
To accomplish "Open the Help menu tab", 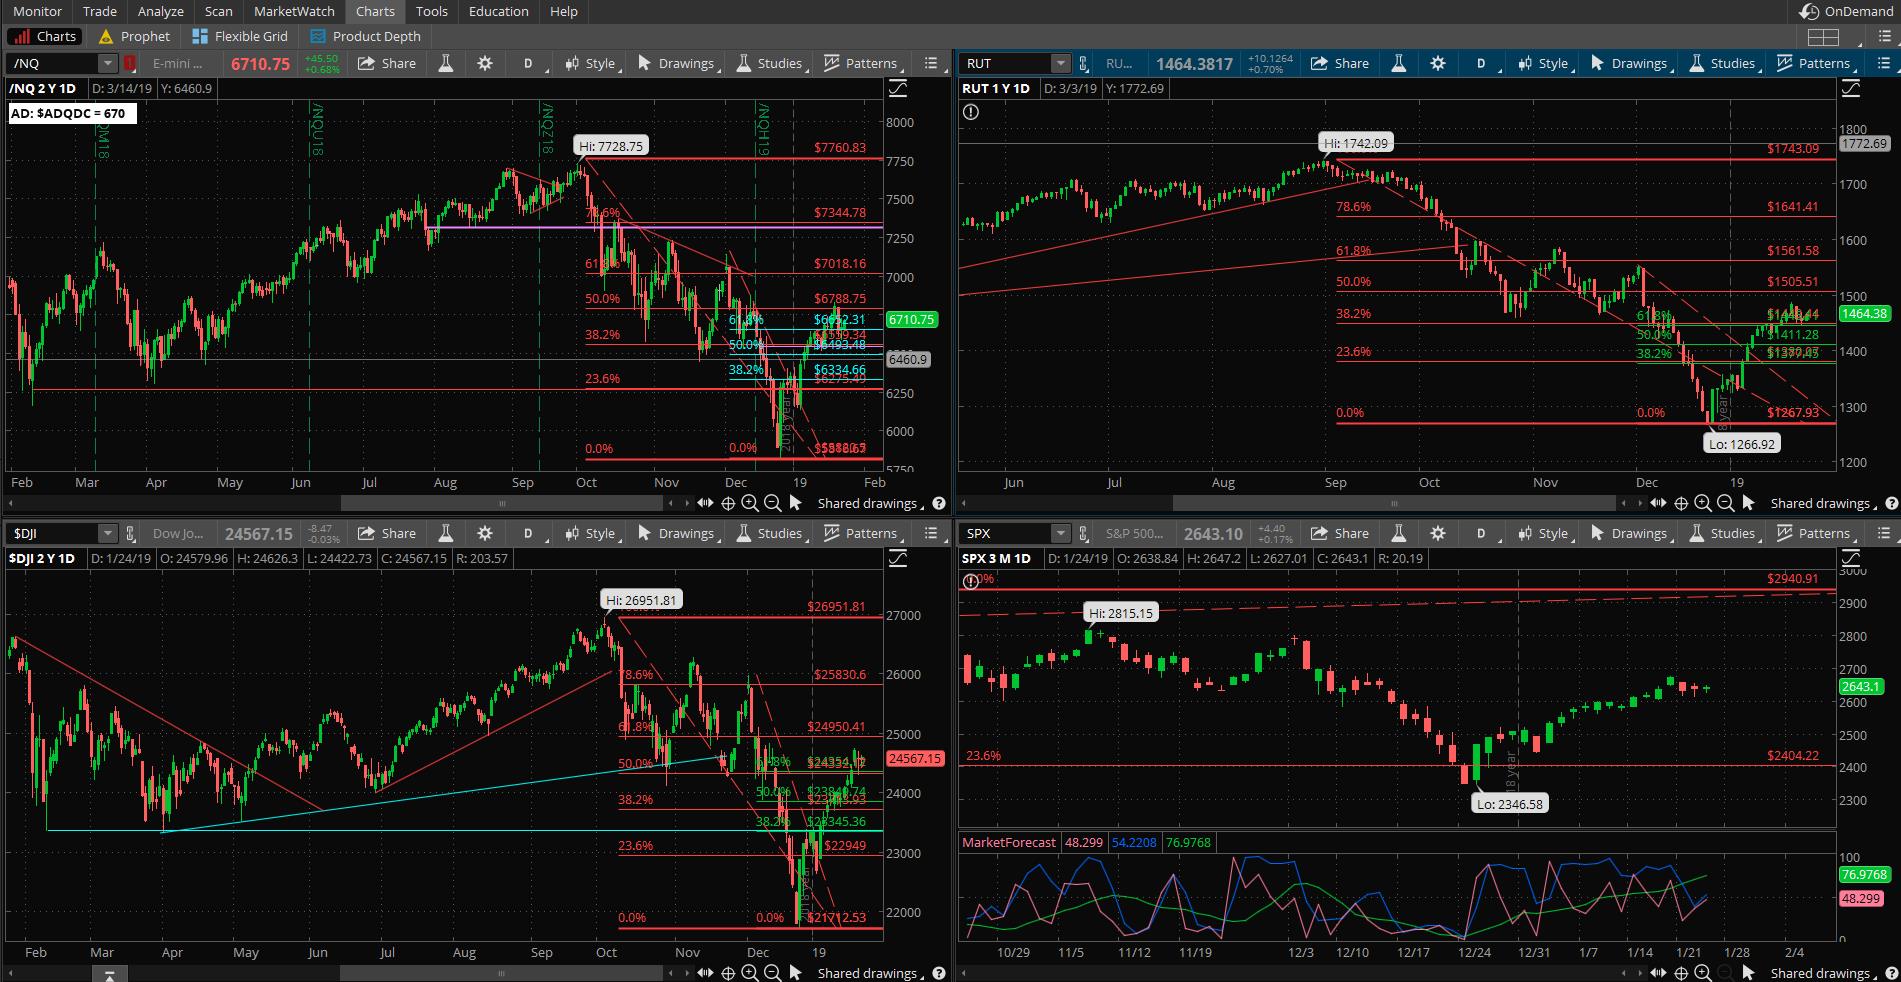I will 563,11.
